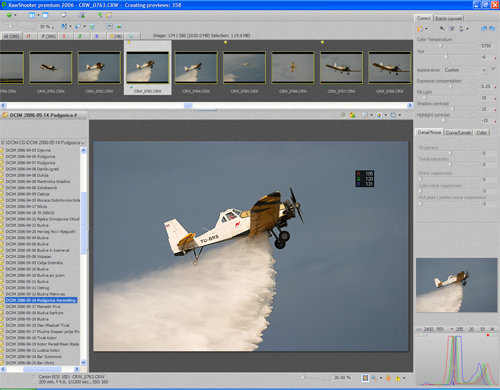The image size is (500, 390).
Task: Adjust the Exposure compensation slider
Action: click(x=451, y=86)
